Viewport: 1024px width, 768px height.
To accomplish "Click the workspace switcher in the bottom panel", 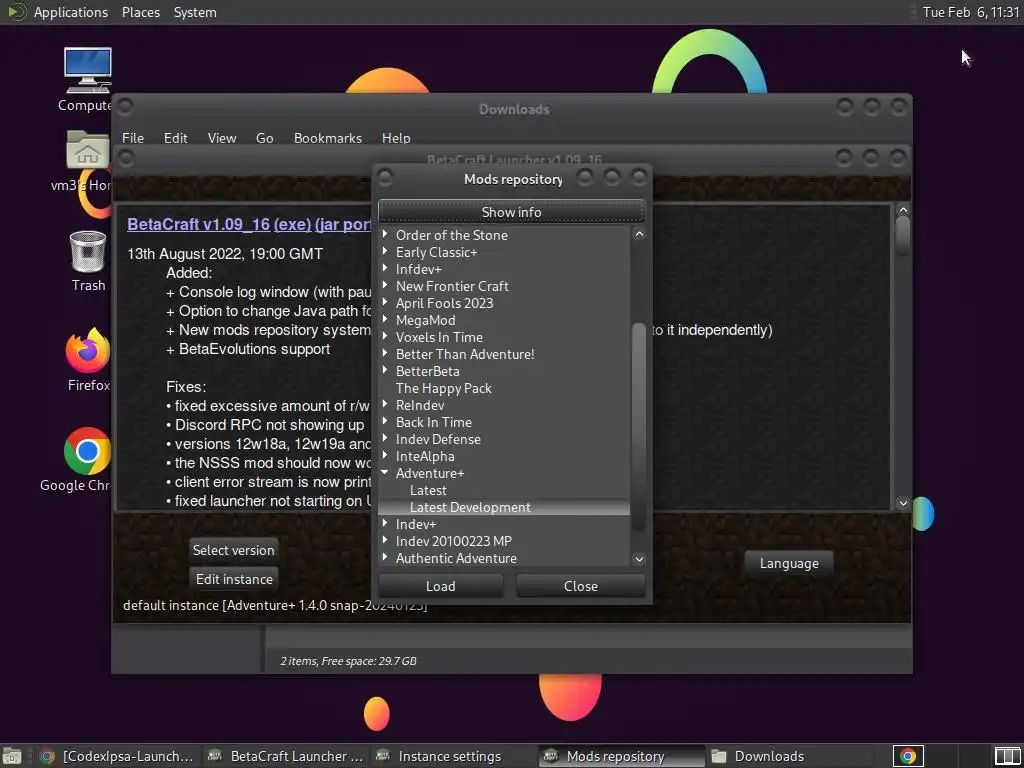I will (1007, 756).
